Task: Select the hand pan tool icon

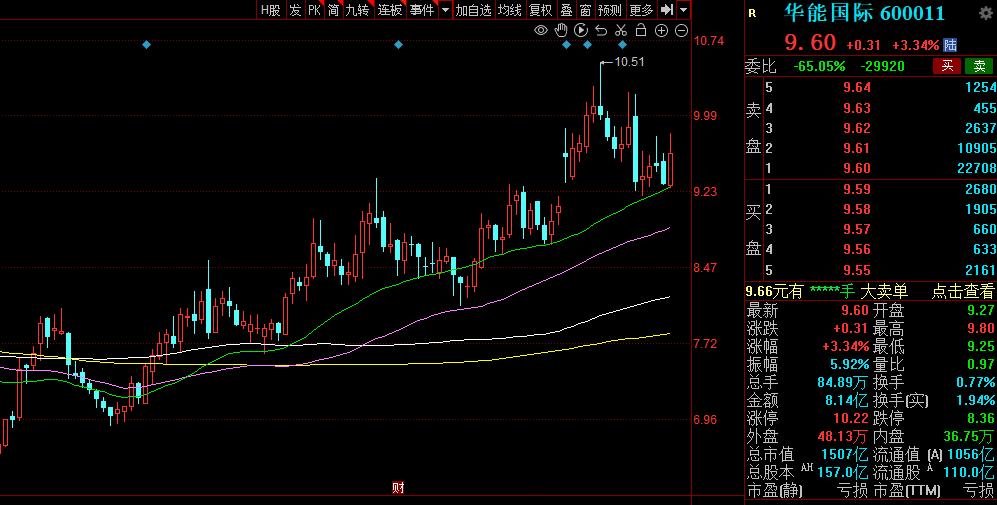Action: pyautogui.click(x=561, y=31)
